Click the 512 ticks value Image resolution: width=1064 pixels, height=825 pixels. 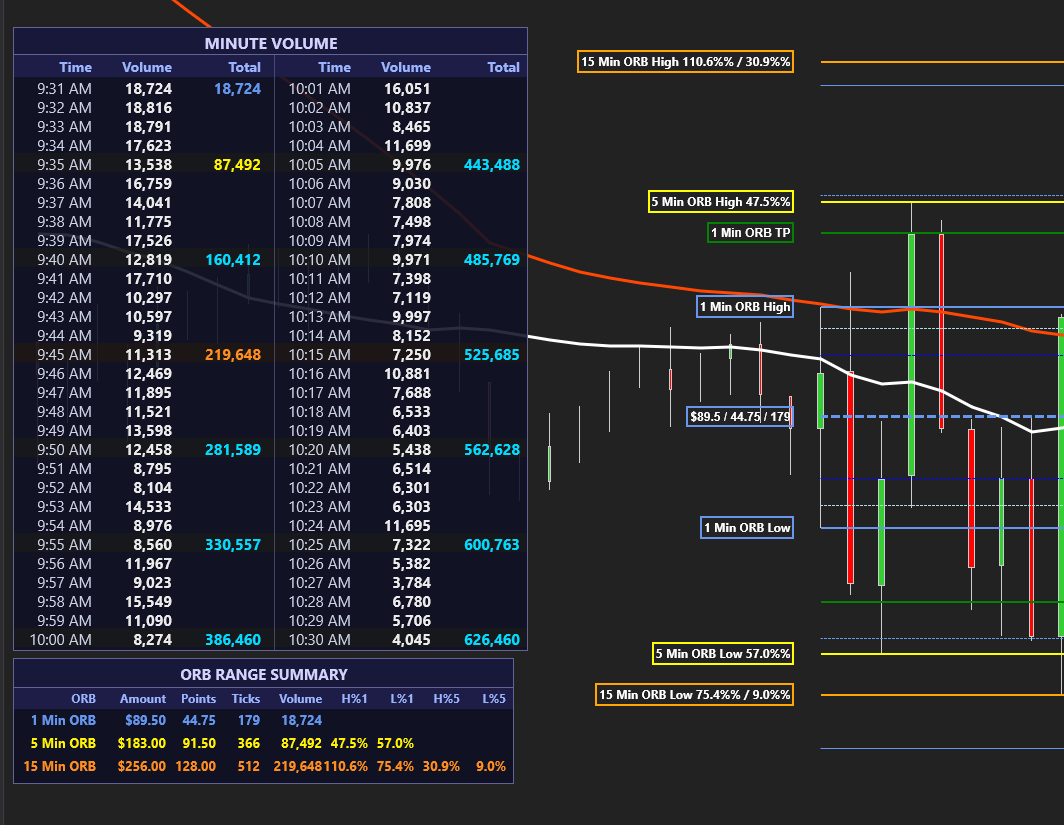pos(248,766)
